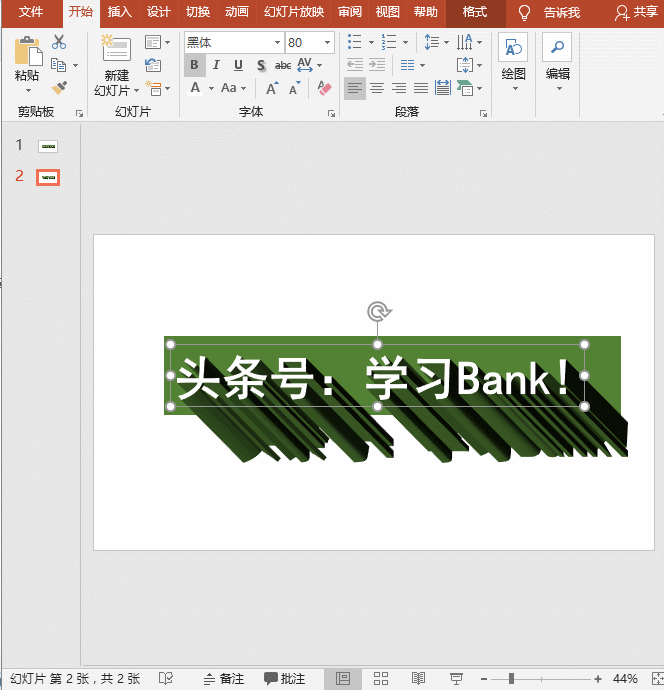664x690 pixels.
Task: Copy selection with the copy icon
Action: click(x=59, y=65)
